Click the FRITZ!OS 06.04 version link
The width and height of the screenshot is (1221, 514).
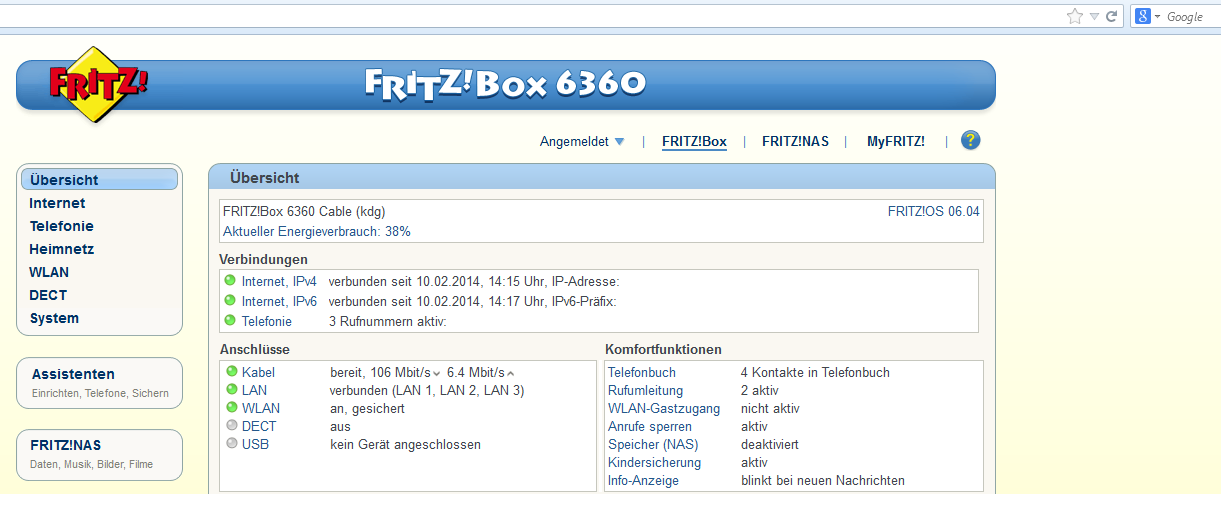934,212
